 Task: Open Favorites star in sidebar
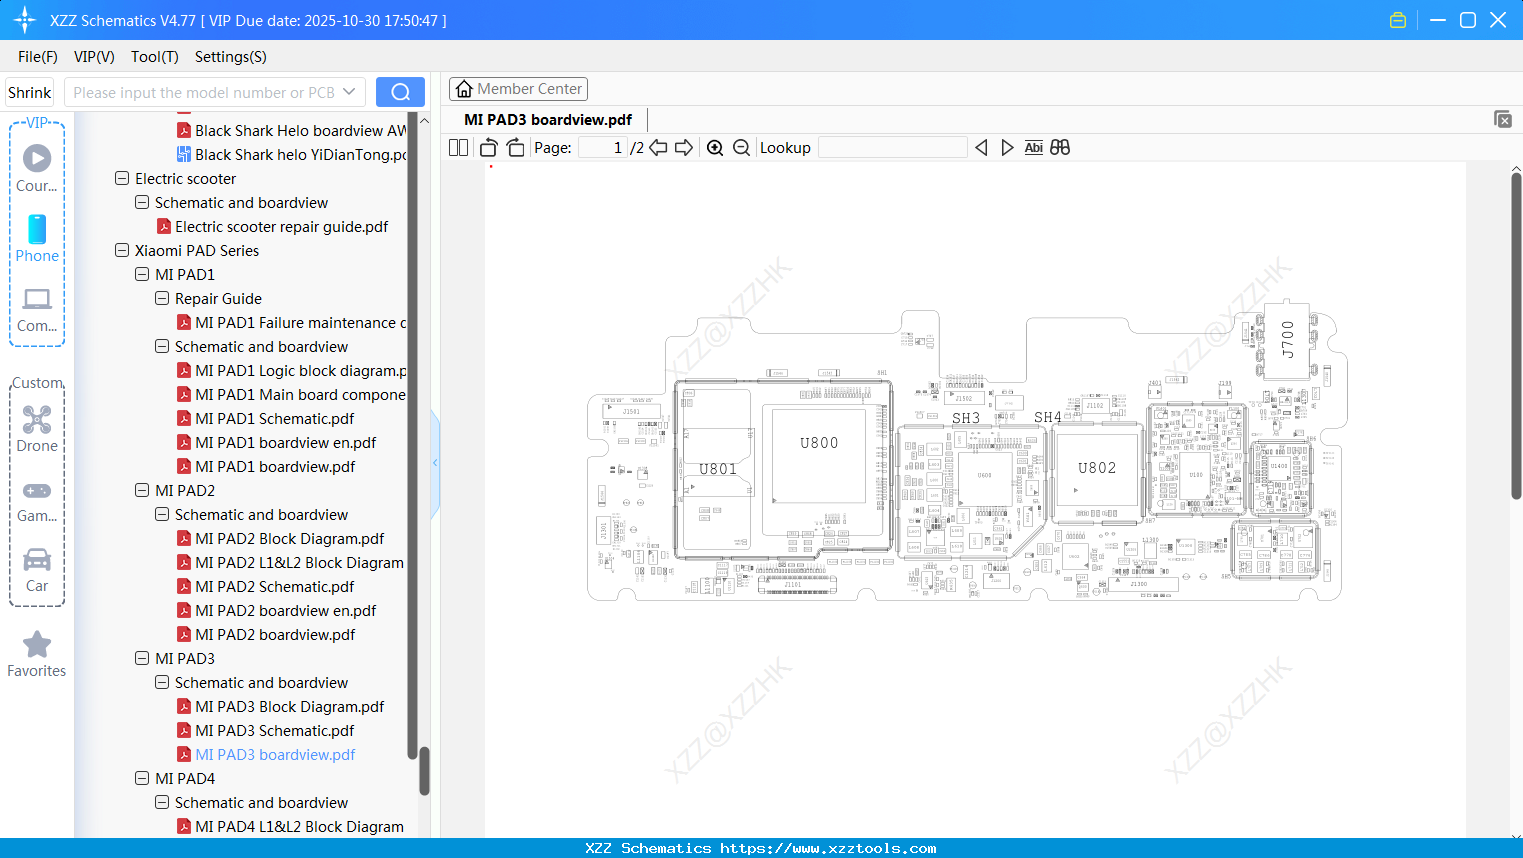point(37,654)
